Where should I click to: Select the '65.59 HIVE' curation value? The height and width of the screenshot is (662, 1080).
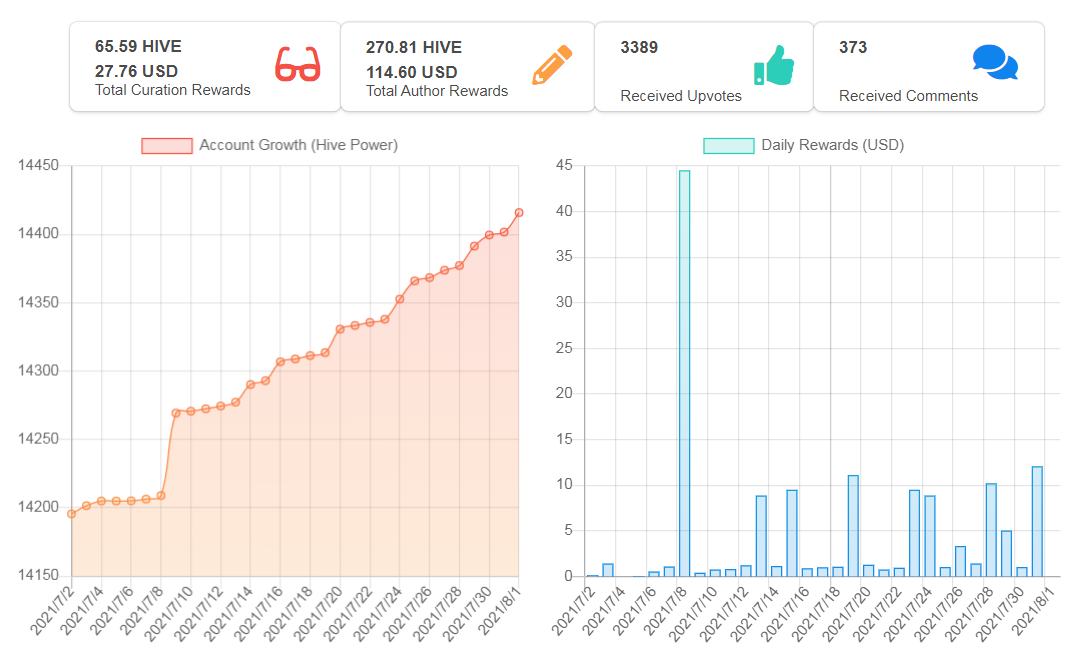point(138,46)
